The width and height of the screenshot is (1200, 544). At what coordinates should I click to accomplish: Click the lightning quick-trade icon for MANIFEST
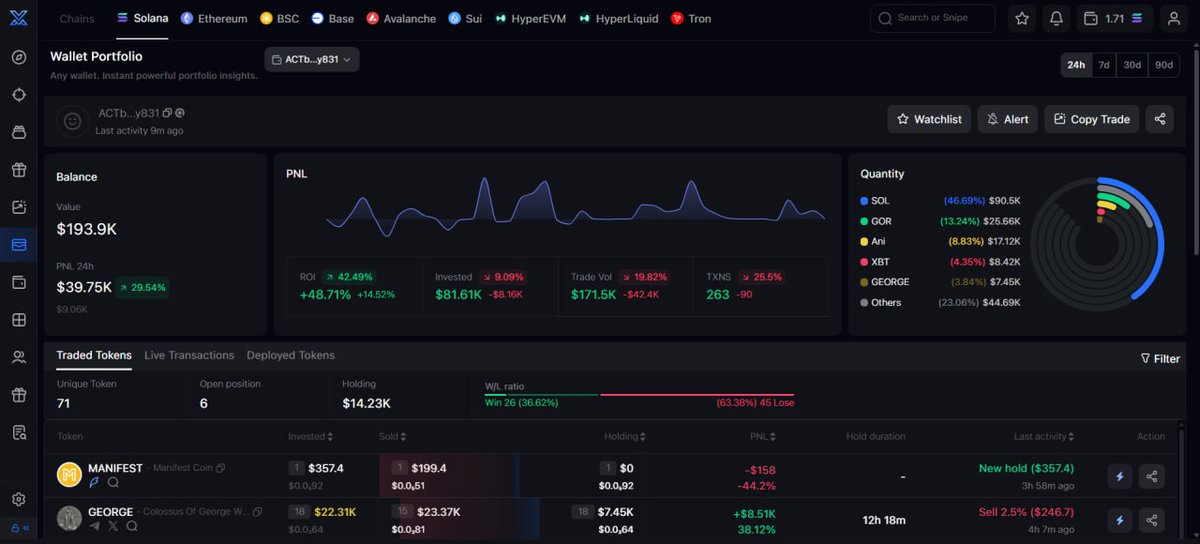1120,476
